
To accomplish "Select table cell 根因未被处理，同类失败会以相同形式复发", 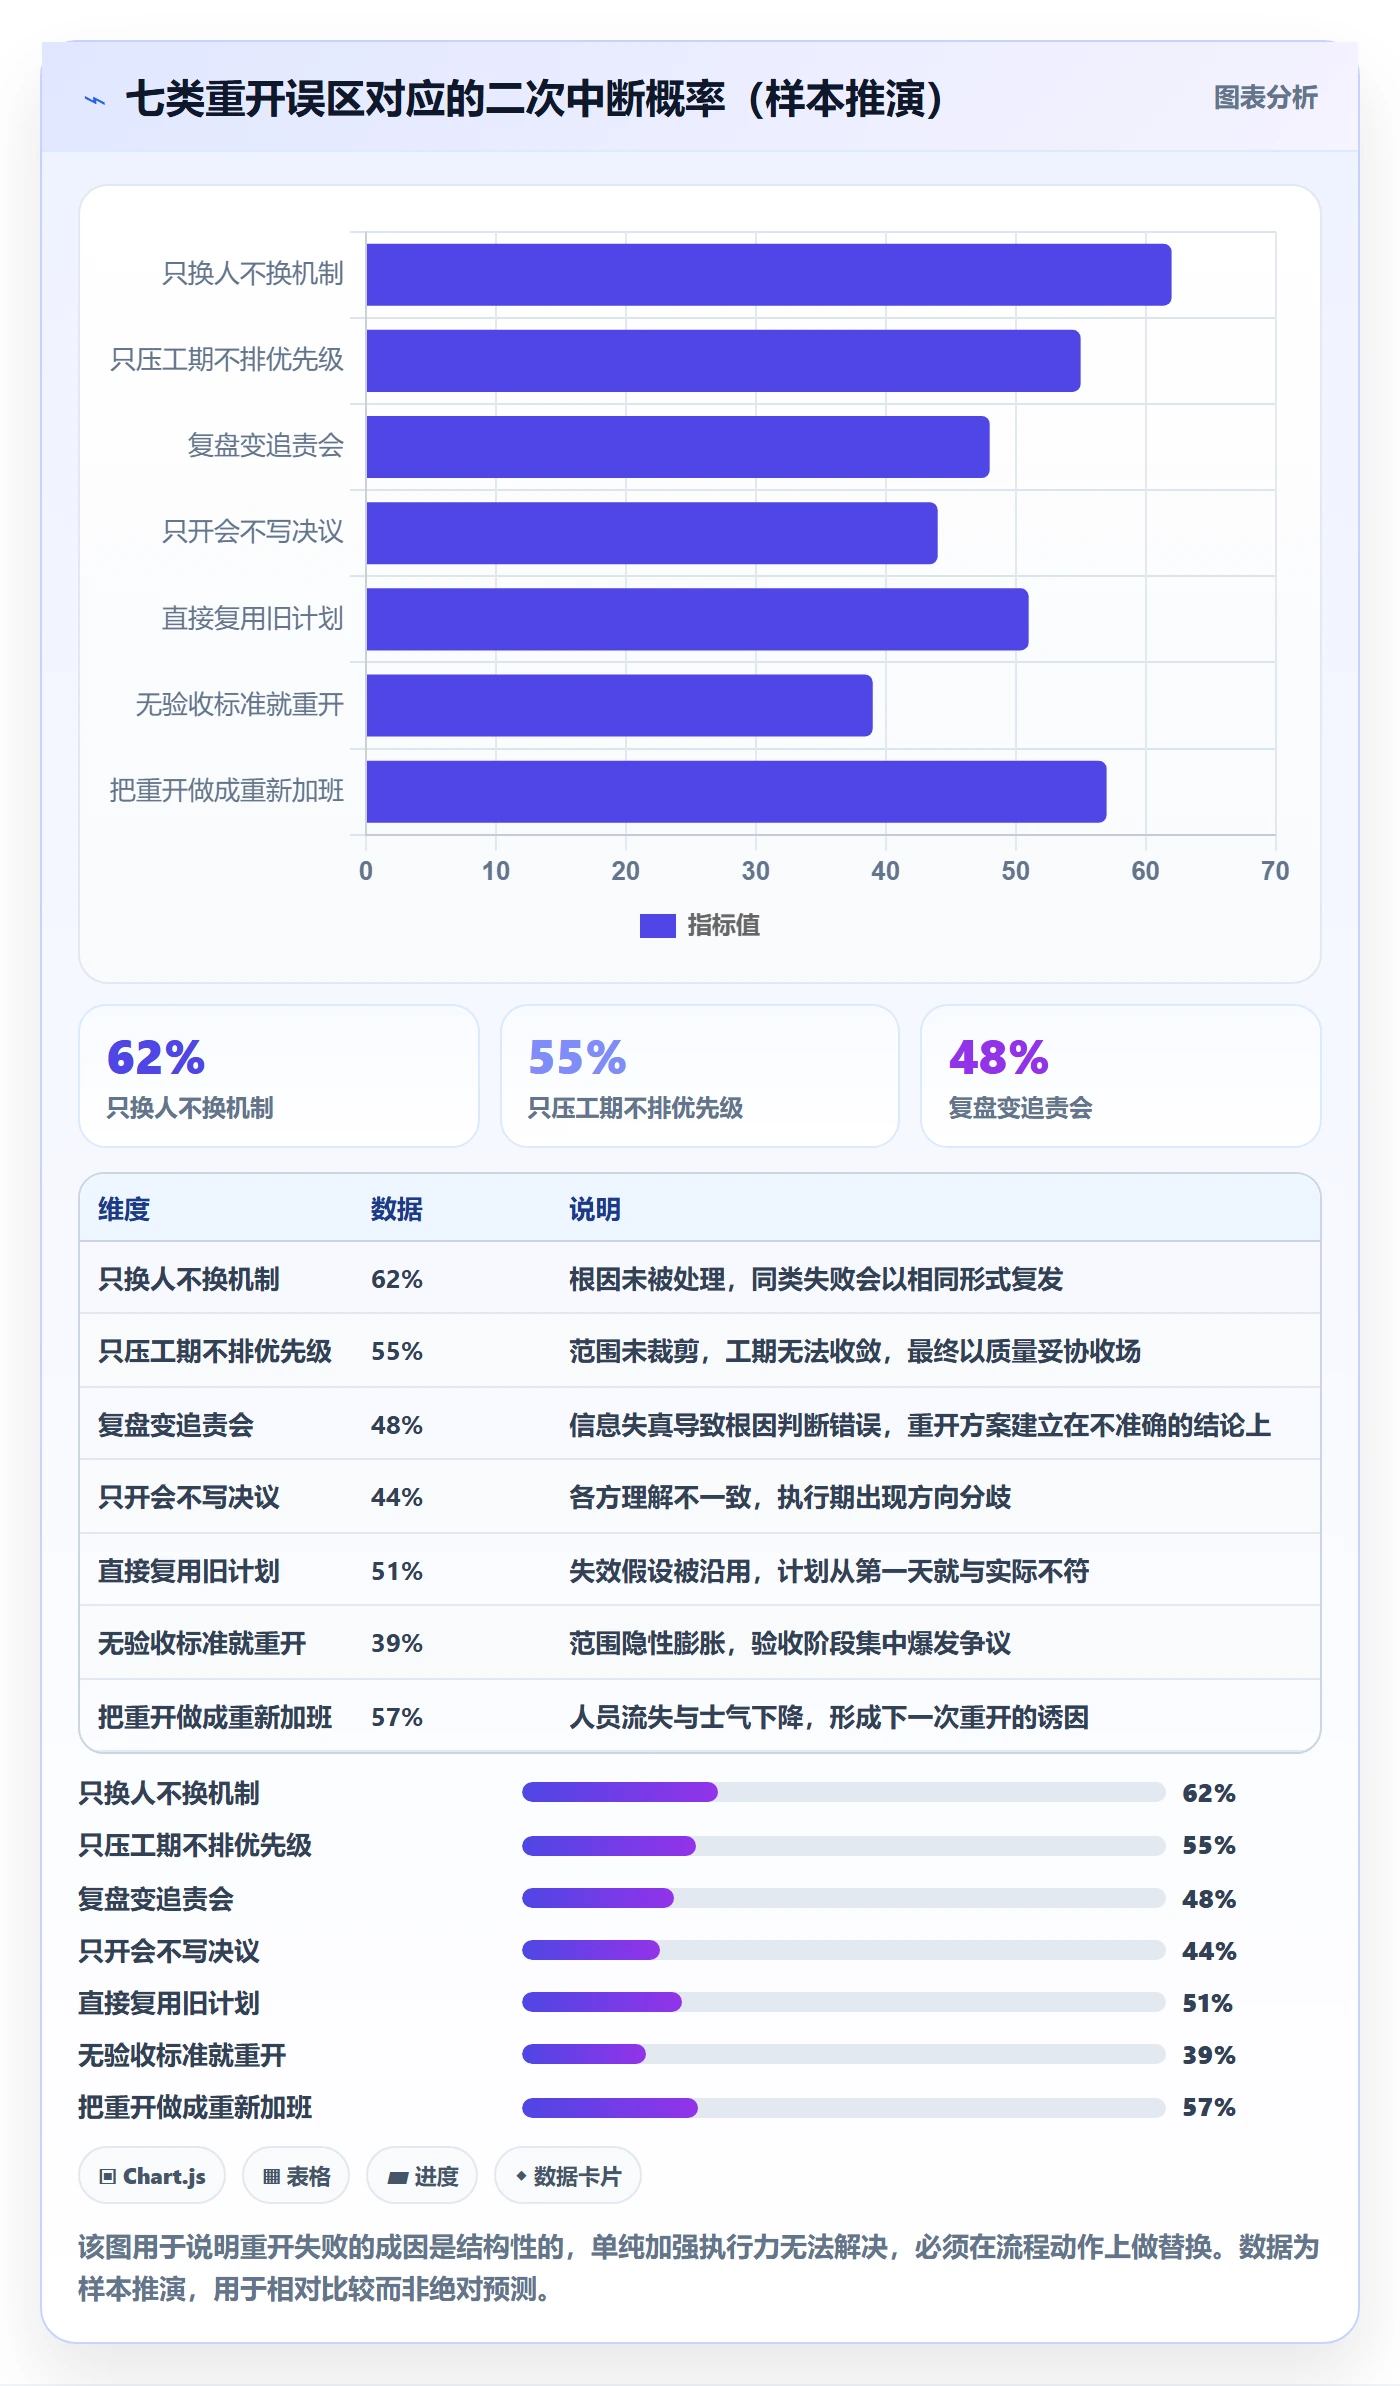I will (816, 1279).
